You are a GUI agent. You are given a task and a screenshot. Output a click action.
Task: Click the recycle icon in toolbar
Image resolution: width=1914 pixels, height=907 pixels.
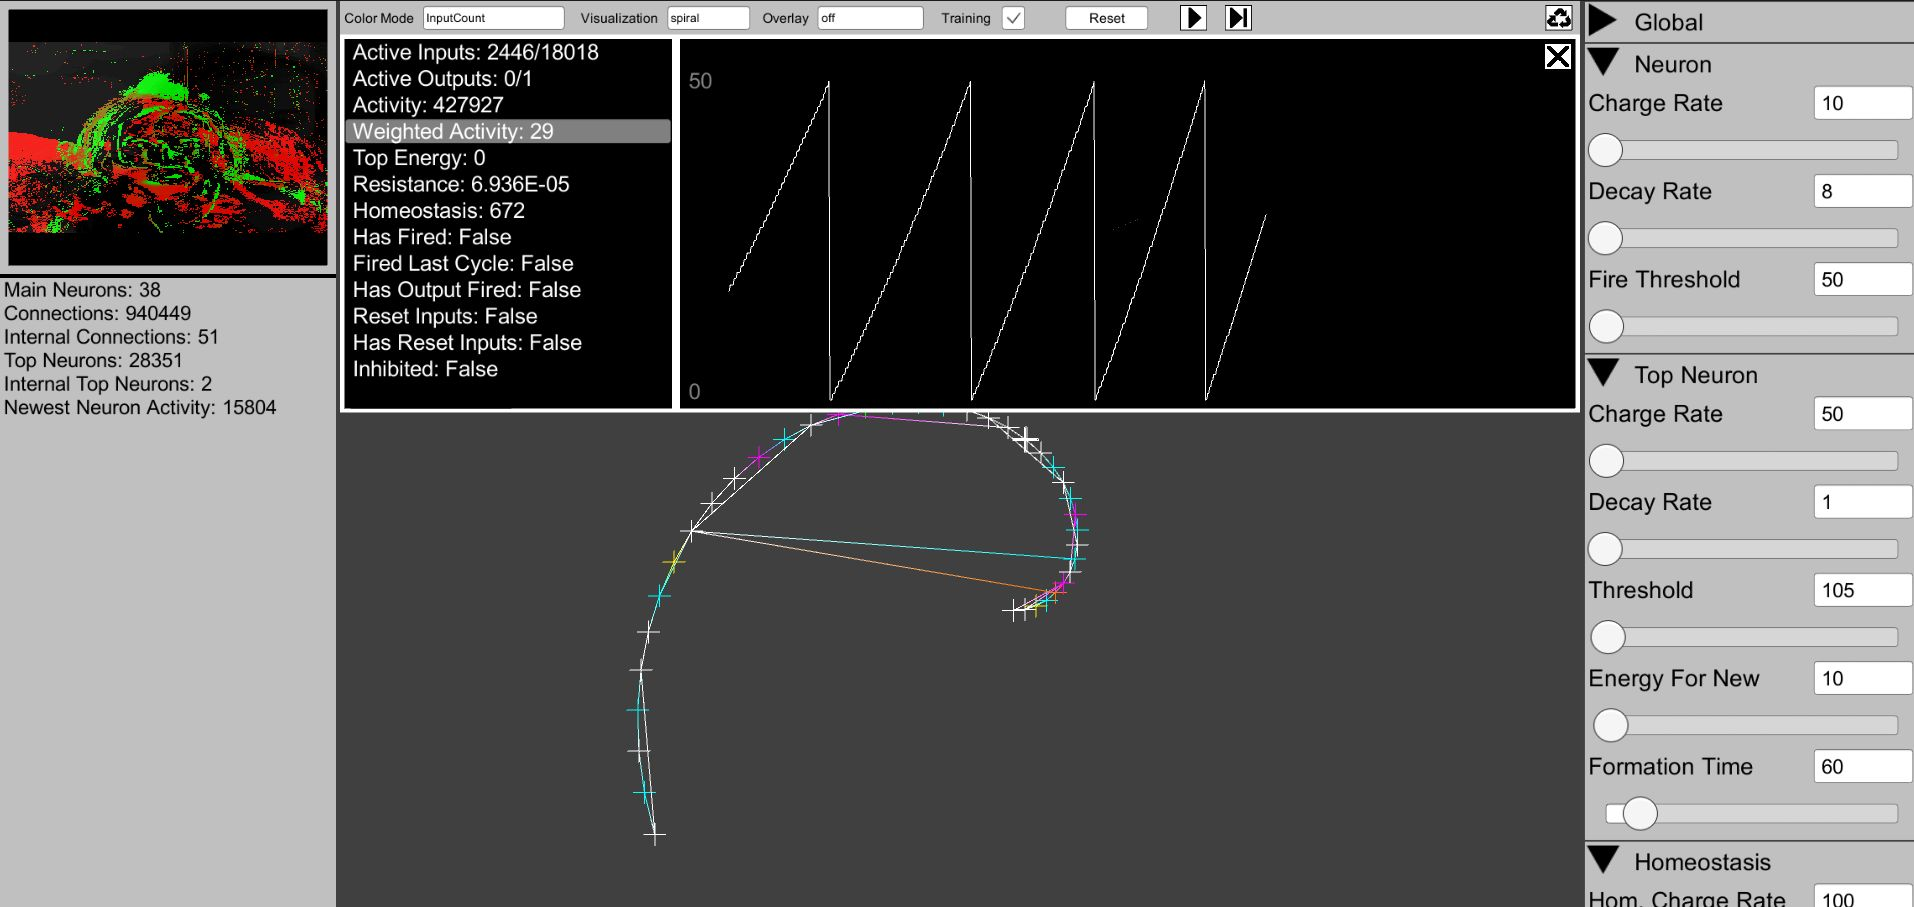1558,18
